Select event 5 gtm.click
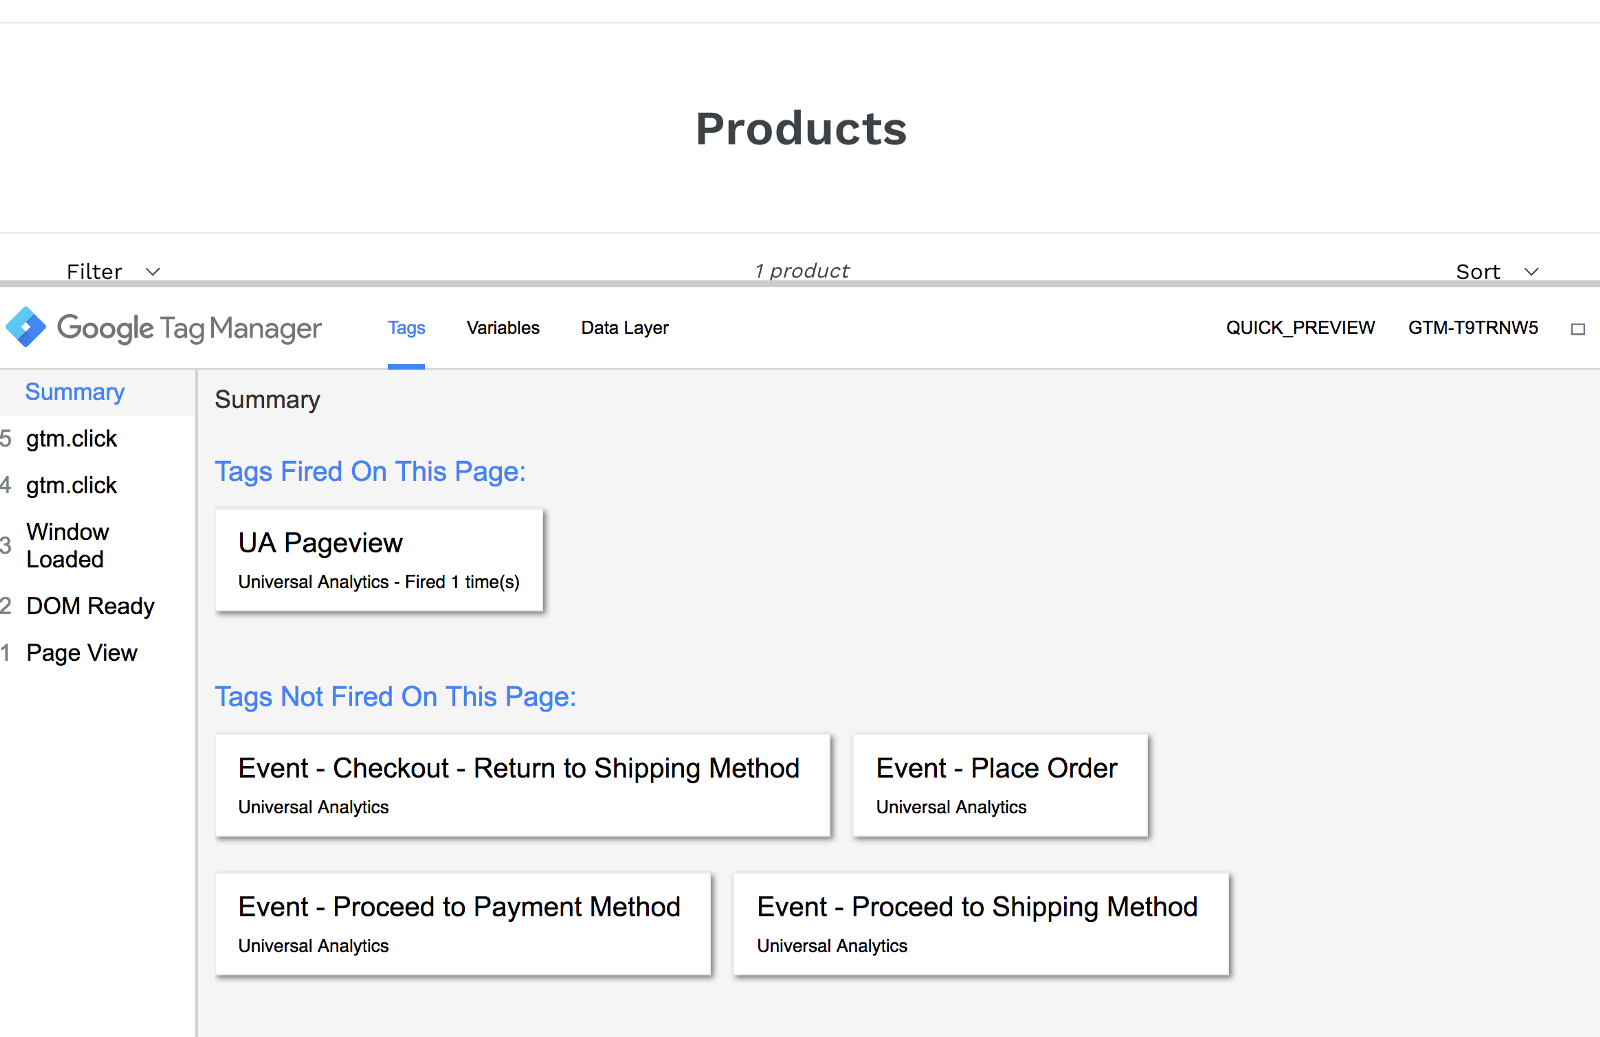The height and width of the screenshot is (1037, 1600). click(71, 439)
